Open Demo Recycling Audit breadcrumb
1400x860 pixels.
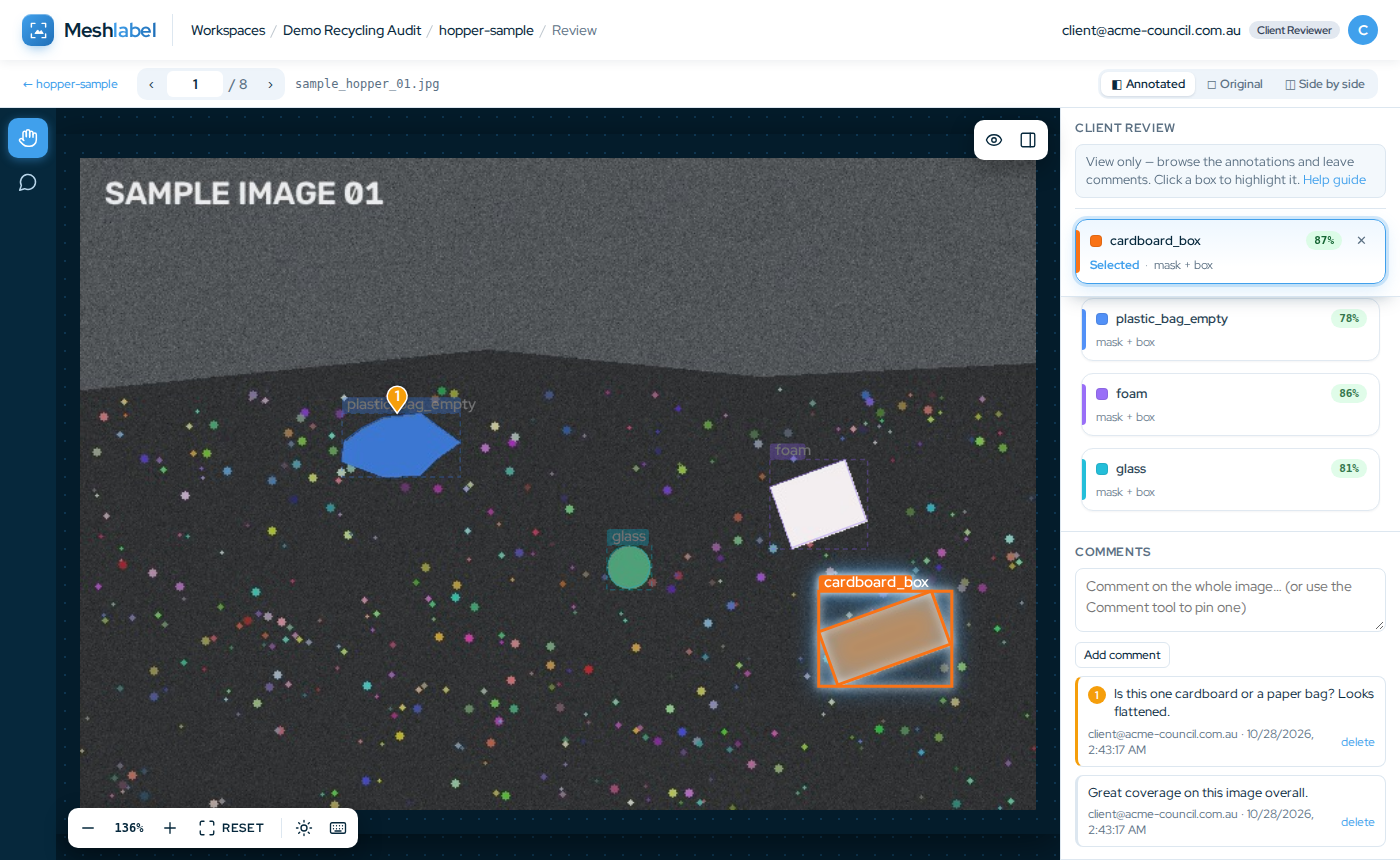[351, 30]
